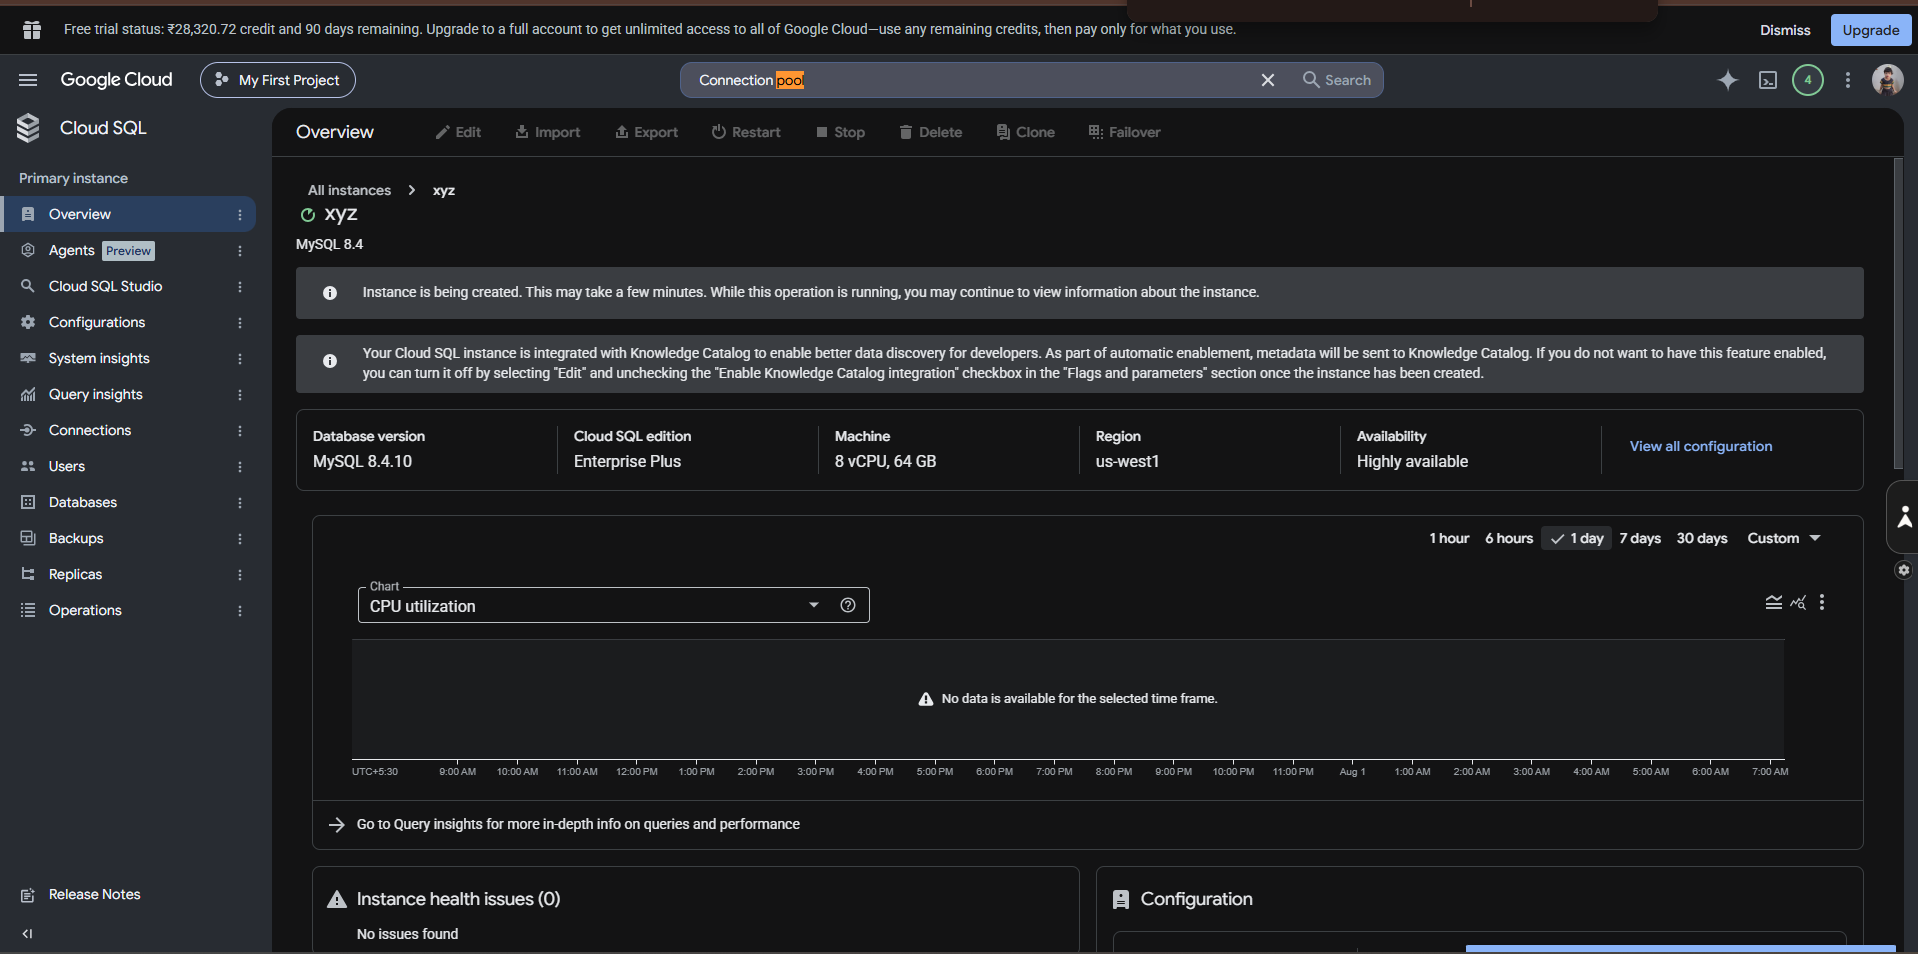The width and height of the screenshot is (1918, 954).
Task: Open Configurations in the sidebar
Action: click(97, 322)
